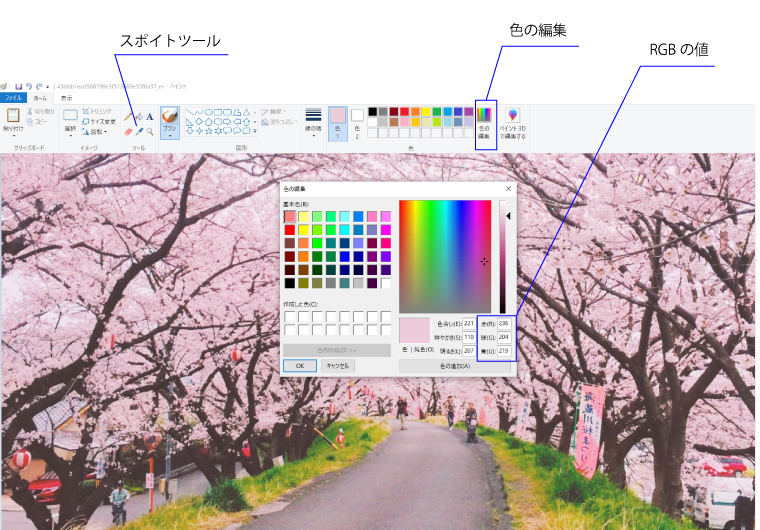Click the save icon in the title bar

click(18, 87)
